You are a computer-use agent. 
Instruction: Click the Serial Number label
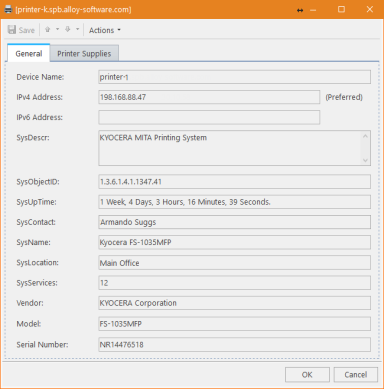coord(42,344)
